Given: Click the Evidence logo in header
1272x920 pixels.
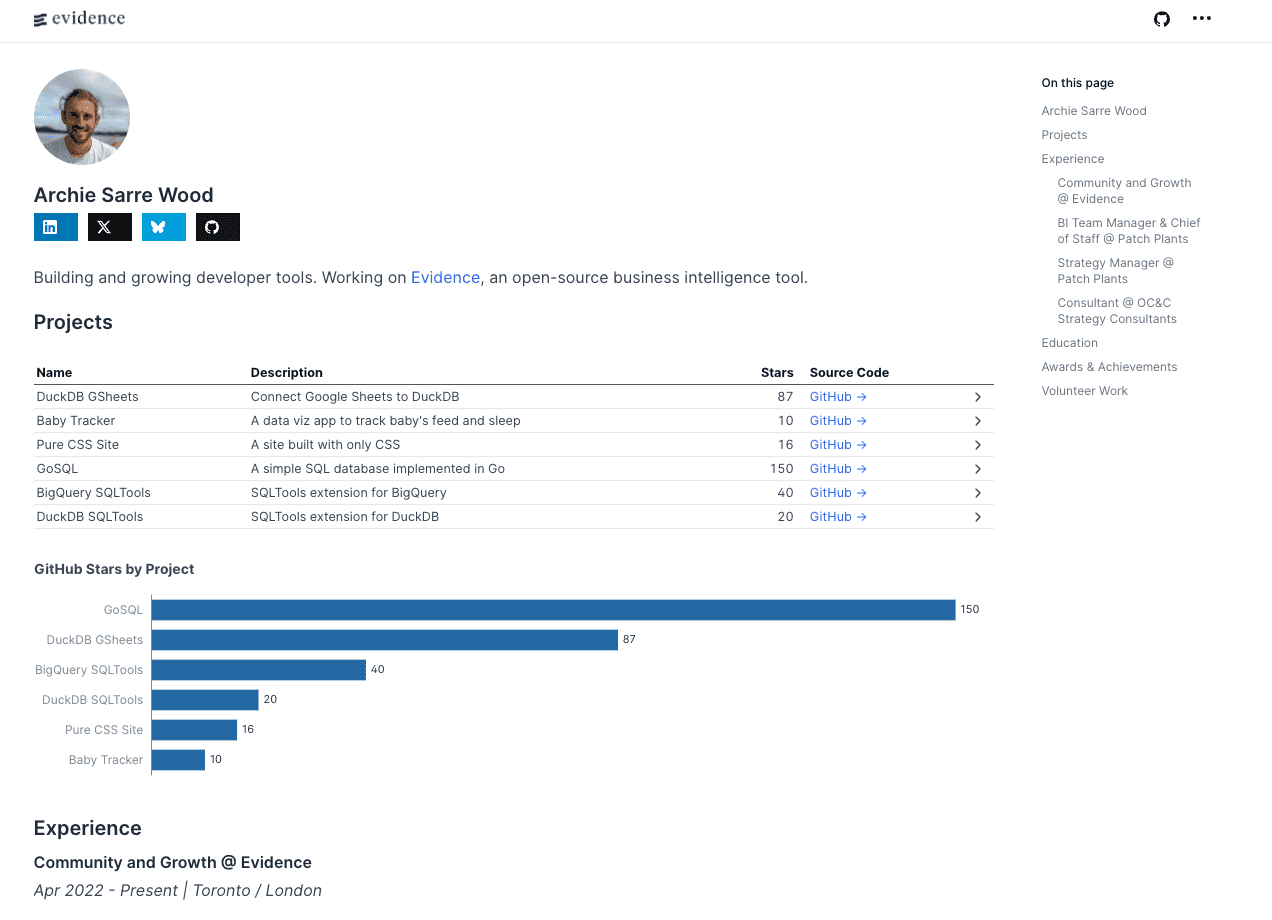Looking at the screenshot, I should pos(80,19).
